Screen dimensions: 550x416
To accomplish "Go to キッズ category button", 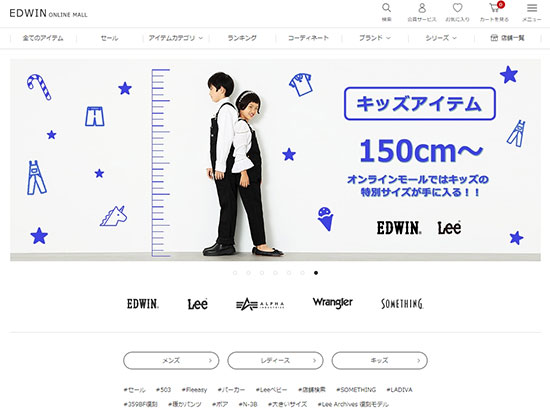I will coord(380,360).
